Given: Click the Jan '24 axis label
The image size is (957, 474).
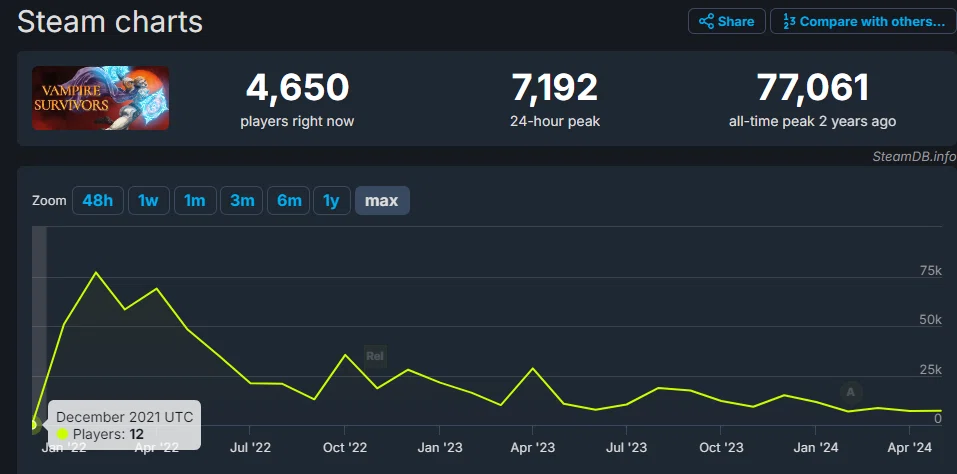Looking at the screenshot, I should [815, 448].
